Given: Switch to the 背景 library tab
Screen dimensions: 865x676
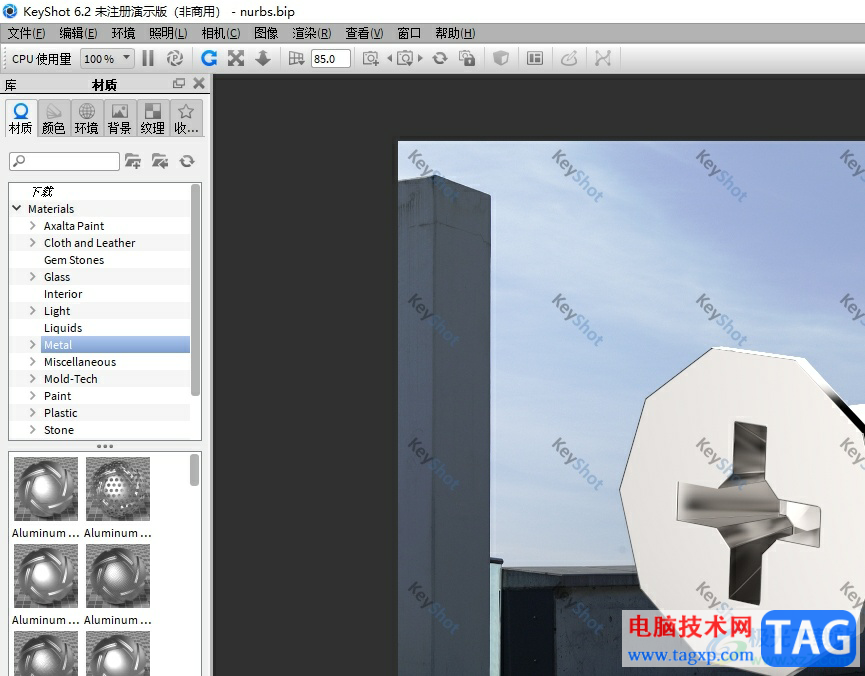Looking at the screenshot, I should (x=120, y=118).
